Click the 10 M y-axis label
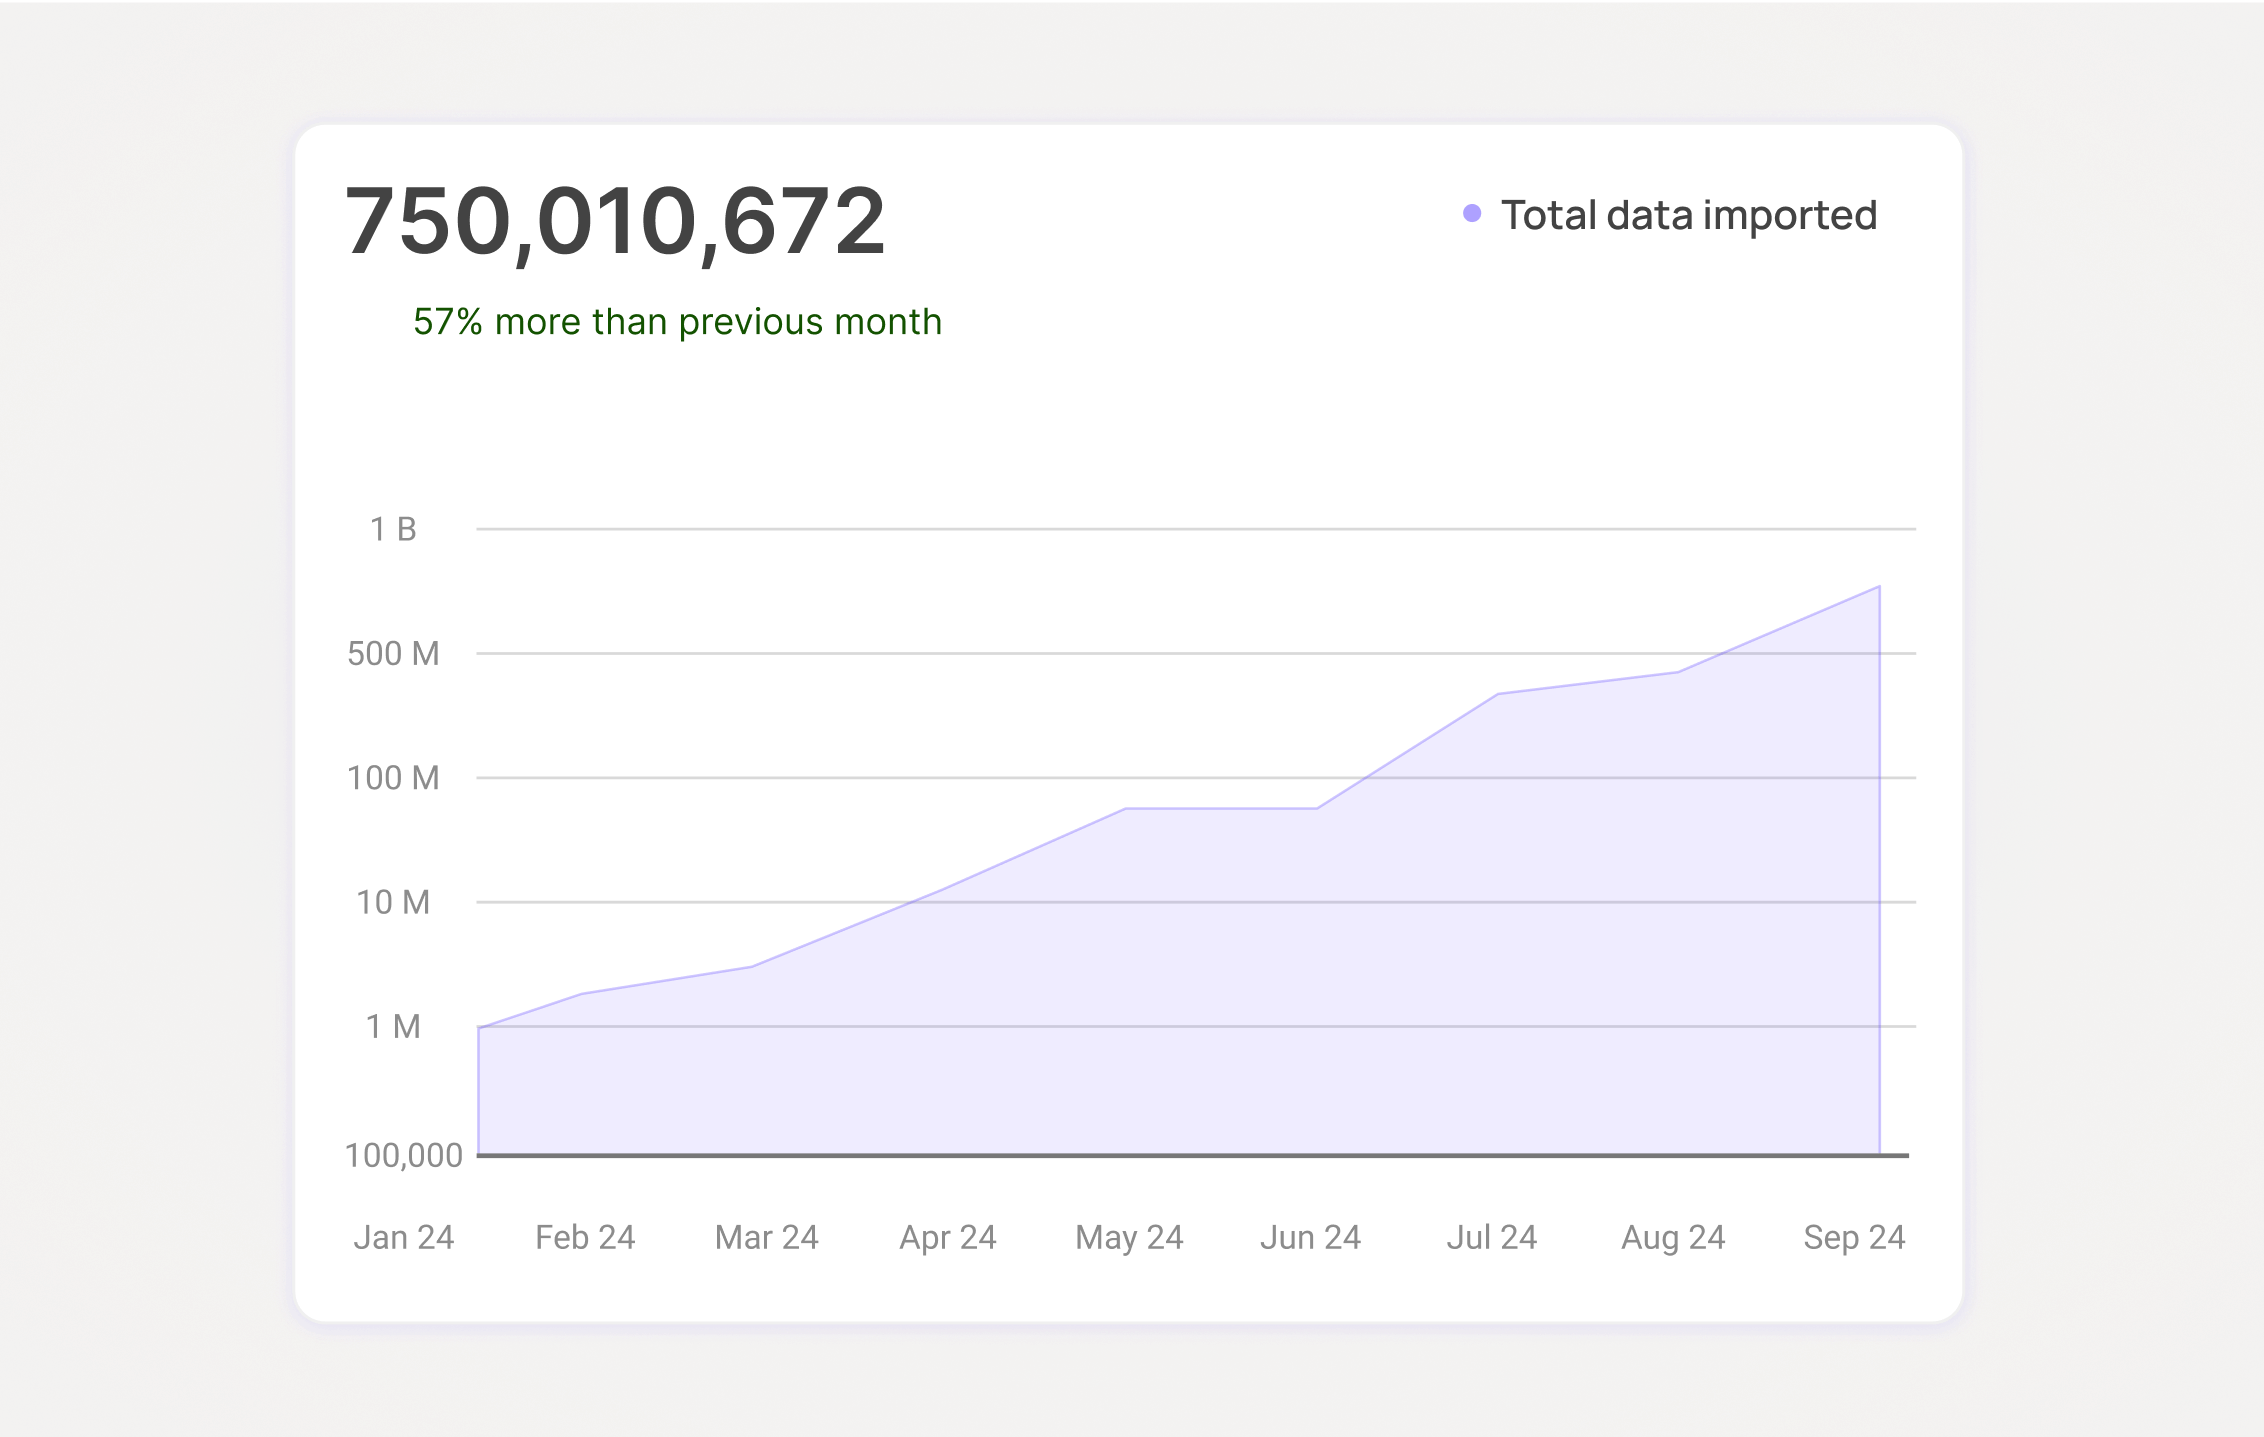2264x1437 pixels. point(393,902)
